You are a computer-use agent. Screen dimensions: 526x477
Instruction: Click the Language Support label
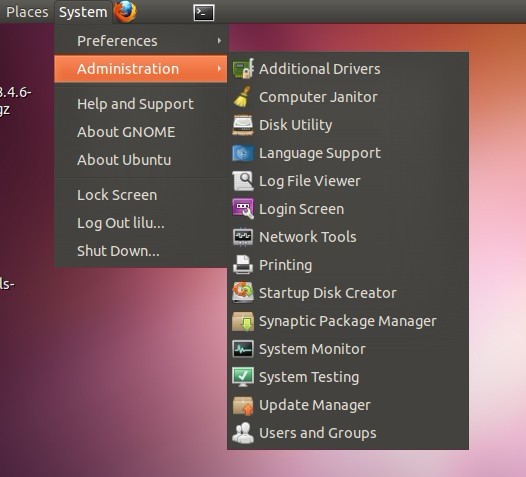pos(320,153)
